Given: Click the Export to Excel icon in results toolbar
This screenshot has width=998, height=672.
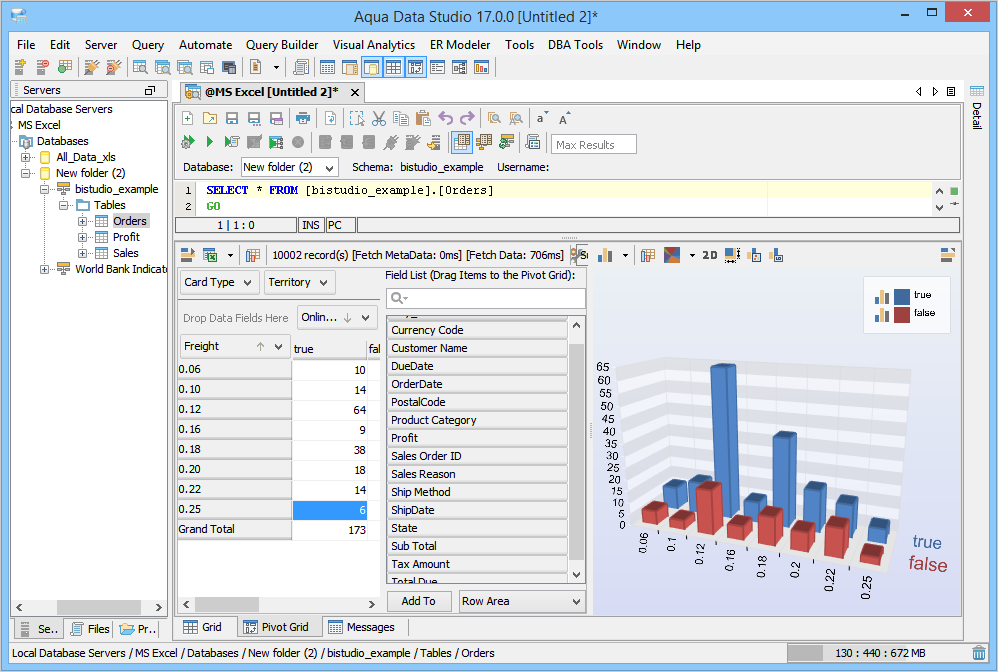Looking at the screenshot, I should click(210, 255).
